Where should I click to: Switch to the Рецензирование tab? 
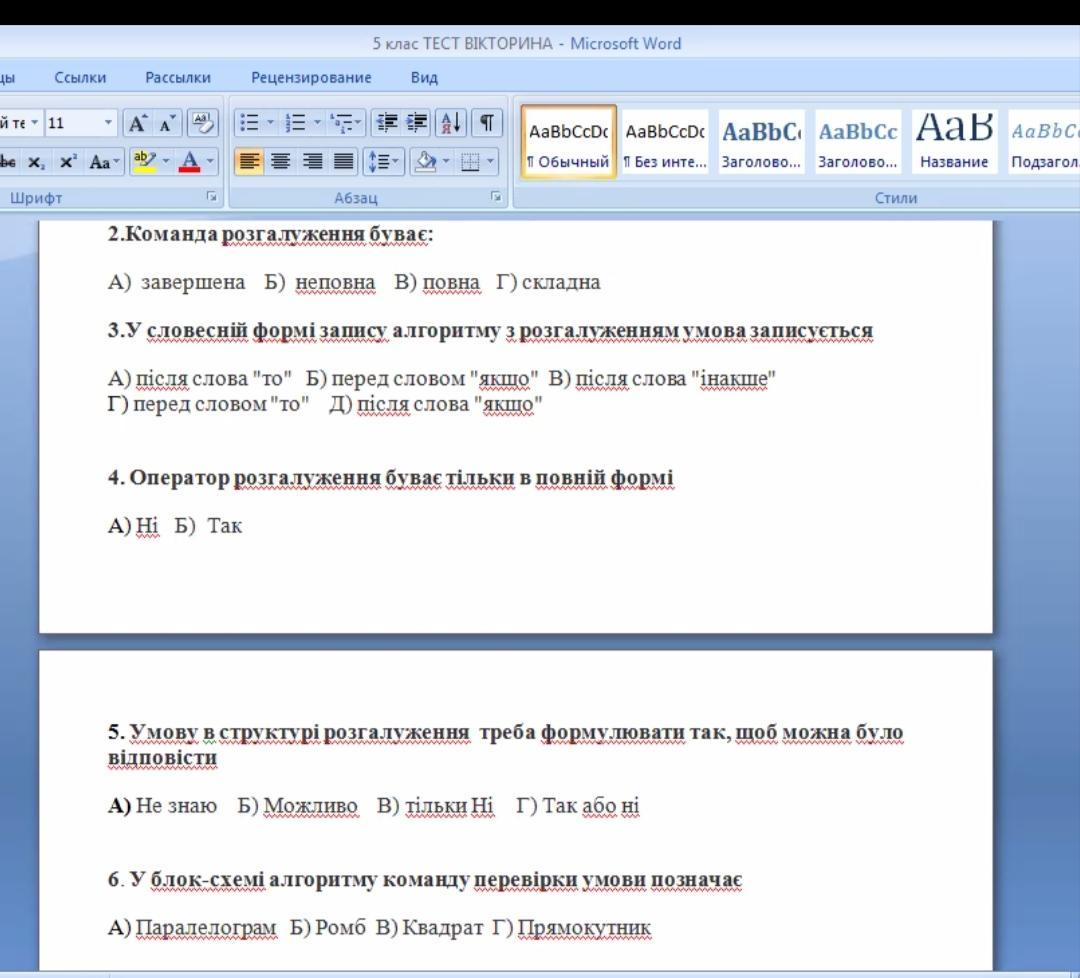(311, 77)
